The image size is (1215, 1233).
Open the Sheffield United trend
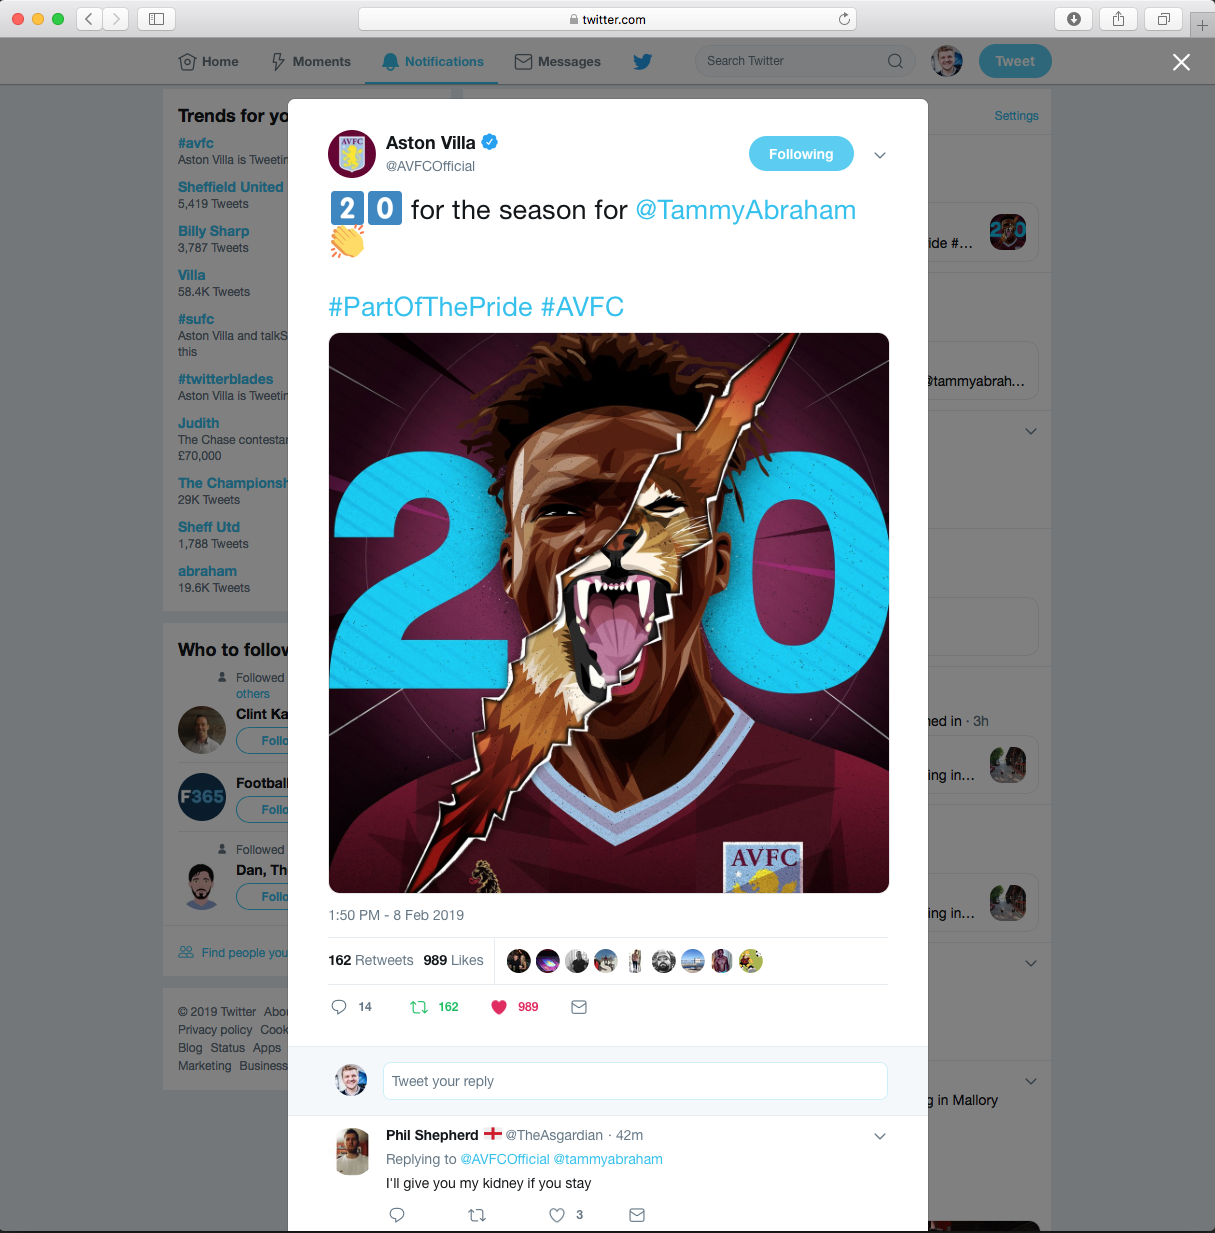coord(231,187)
